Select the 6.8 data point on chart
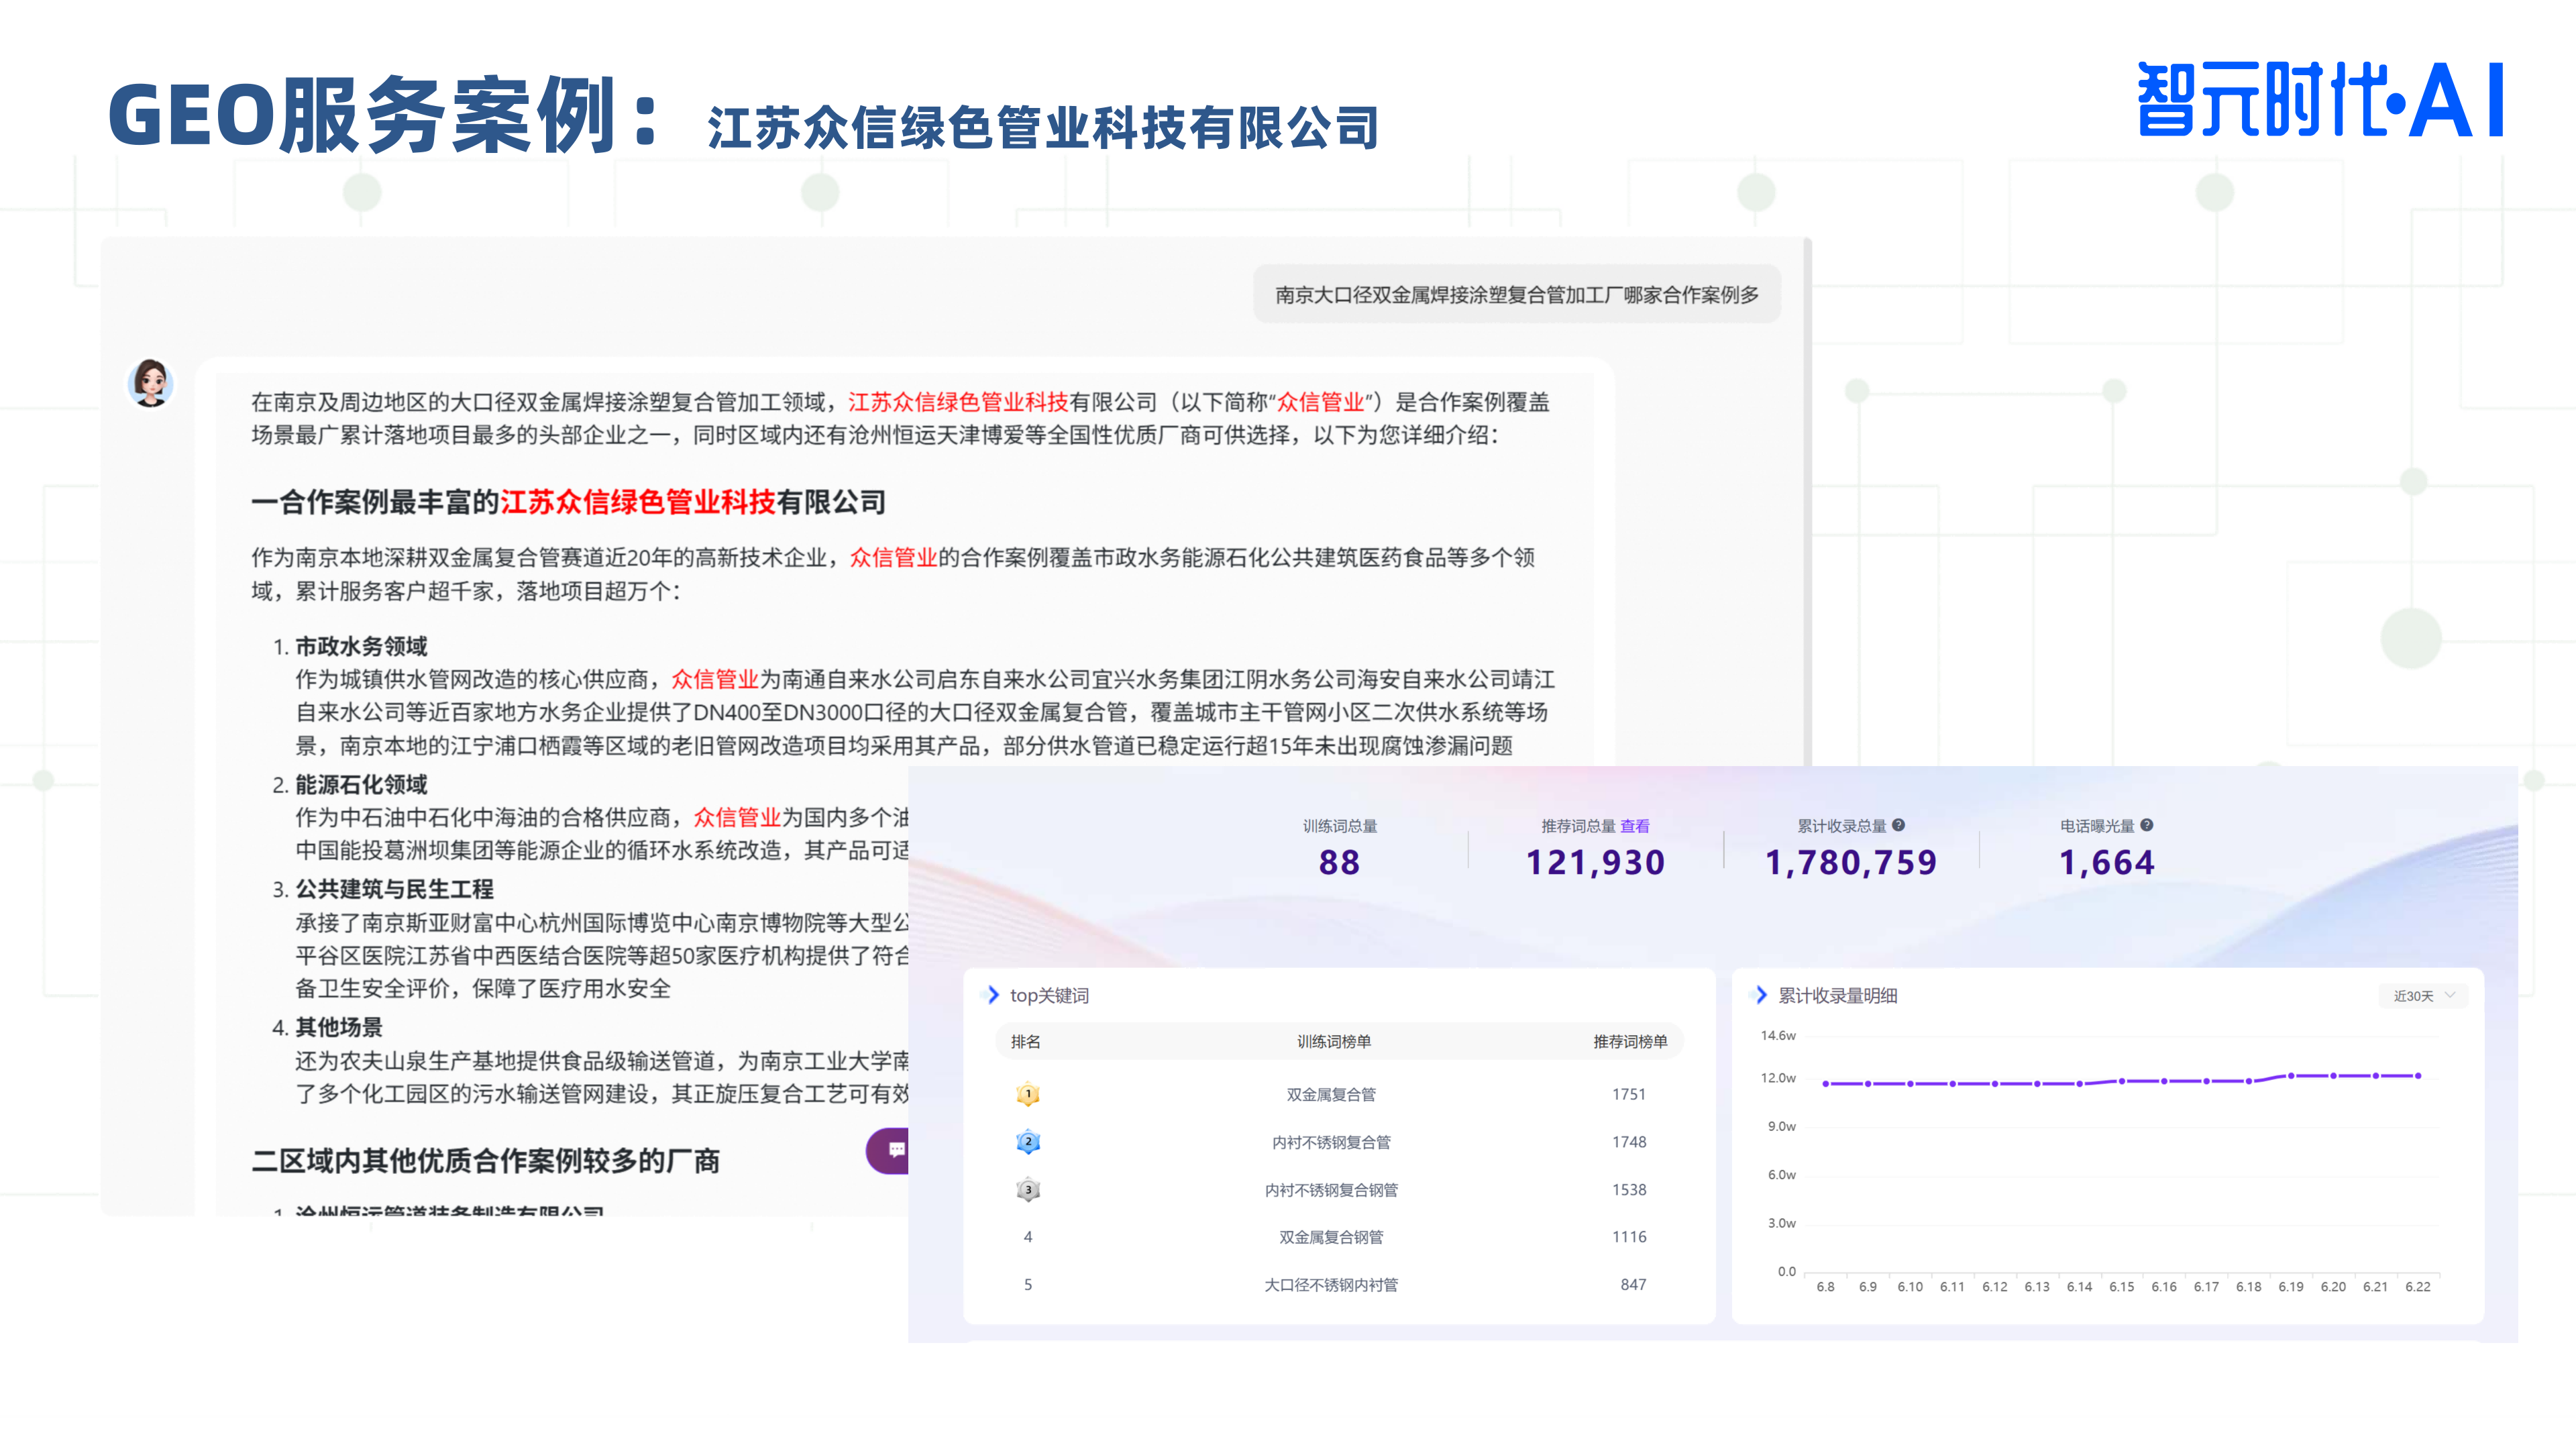Screen dimensions: 2576x1449 [1826, 1084]
